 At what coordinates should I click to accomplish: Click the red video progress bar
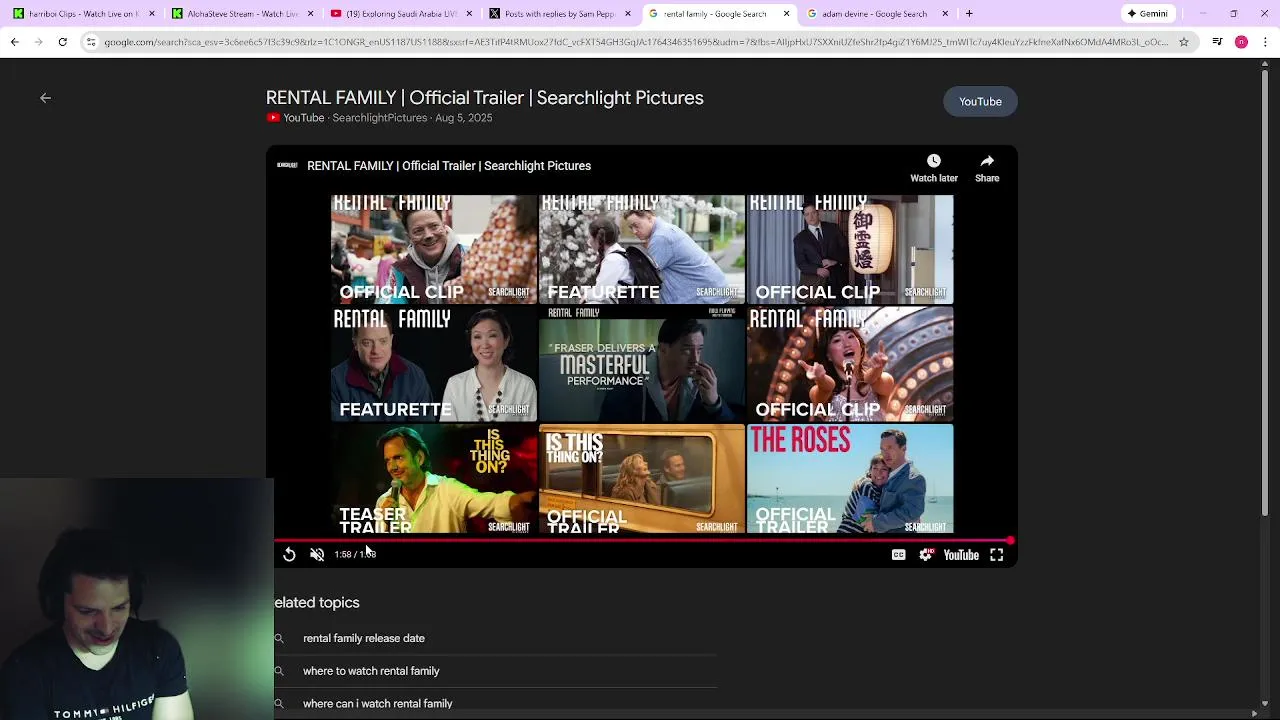pos(642,540)
